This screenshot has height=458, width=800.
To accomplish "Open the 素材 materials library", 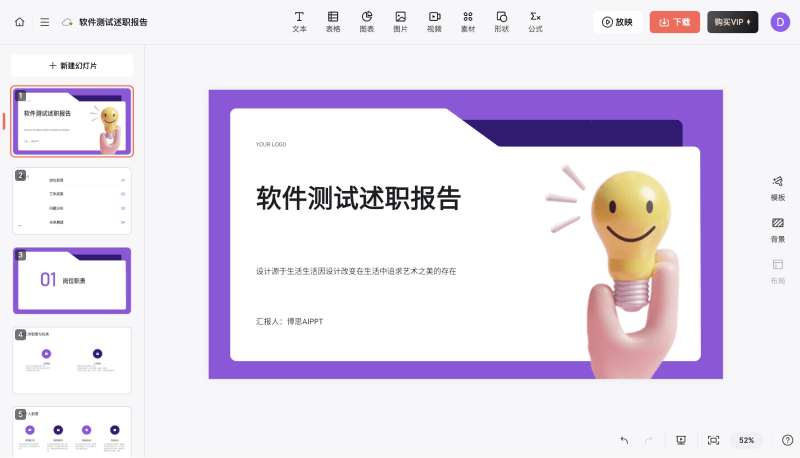I will [468, 21].
